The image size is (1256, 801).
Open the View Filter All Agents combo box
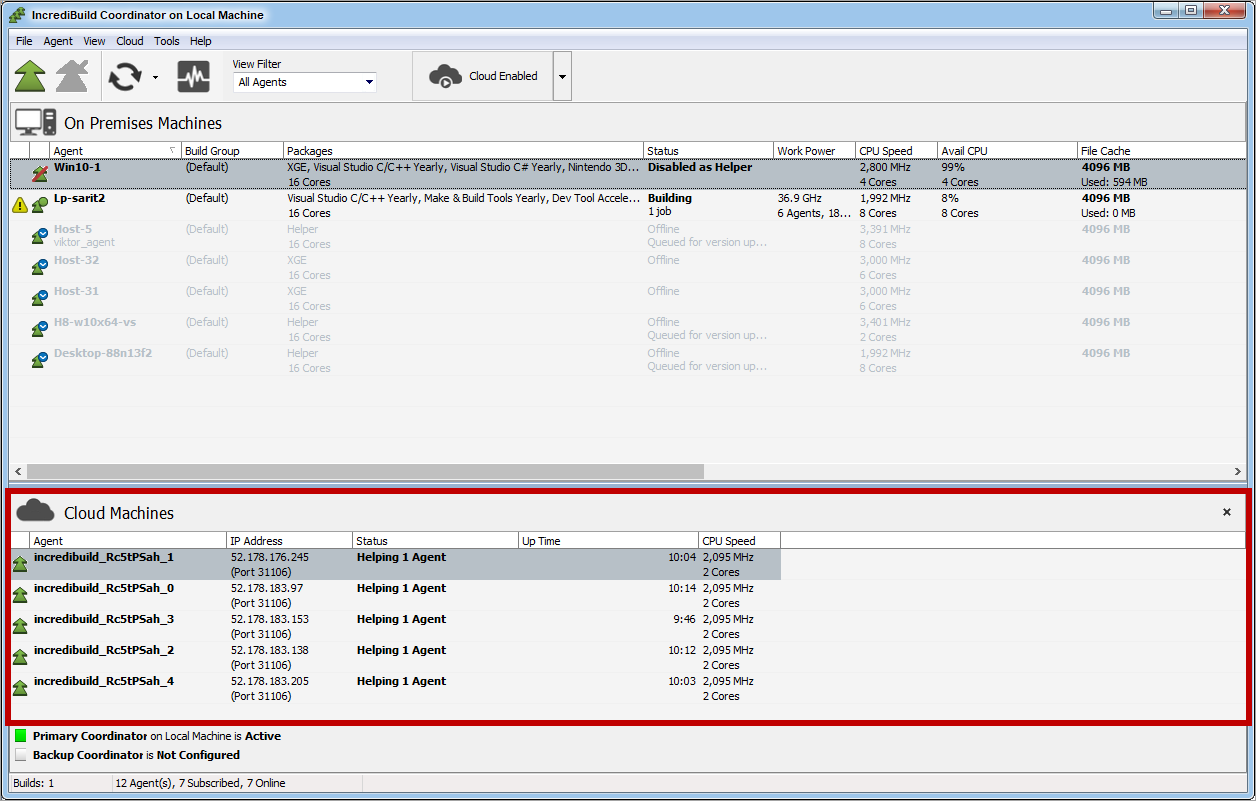coord(305,82)
